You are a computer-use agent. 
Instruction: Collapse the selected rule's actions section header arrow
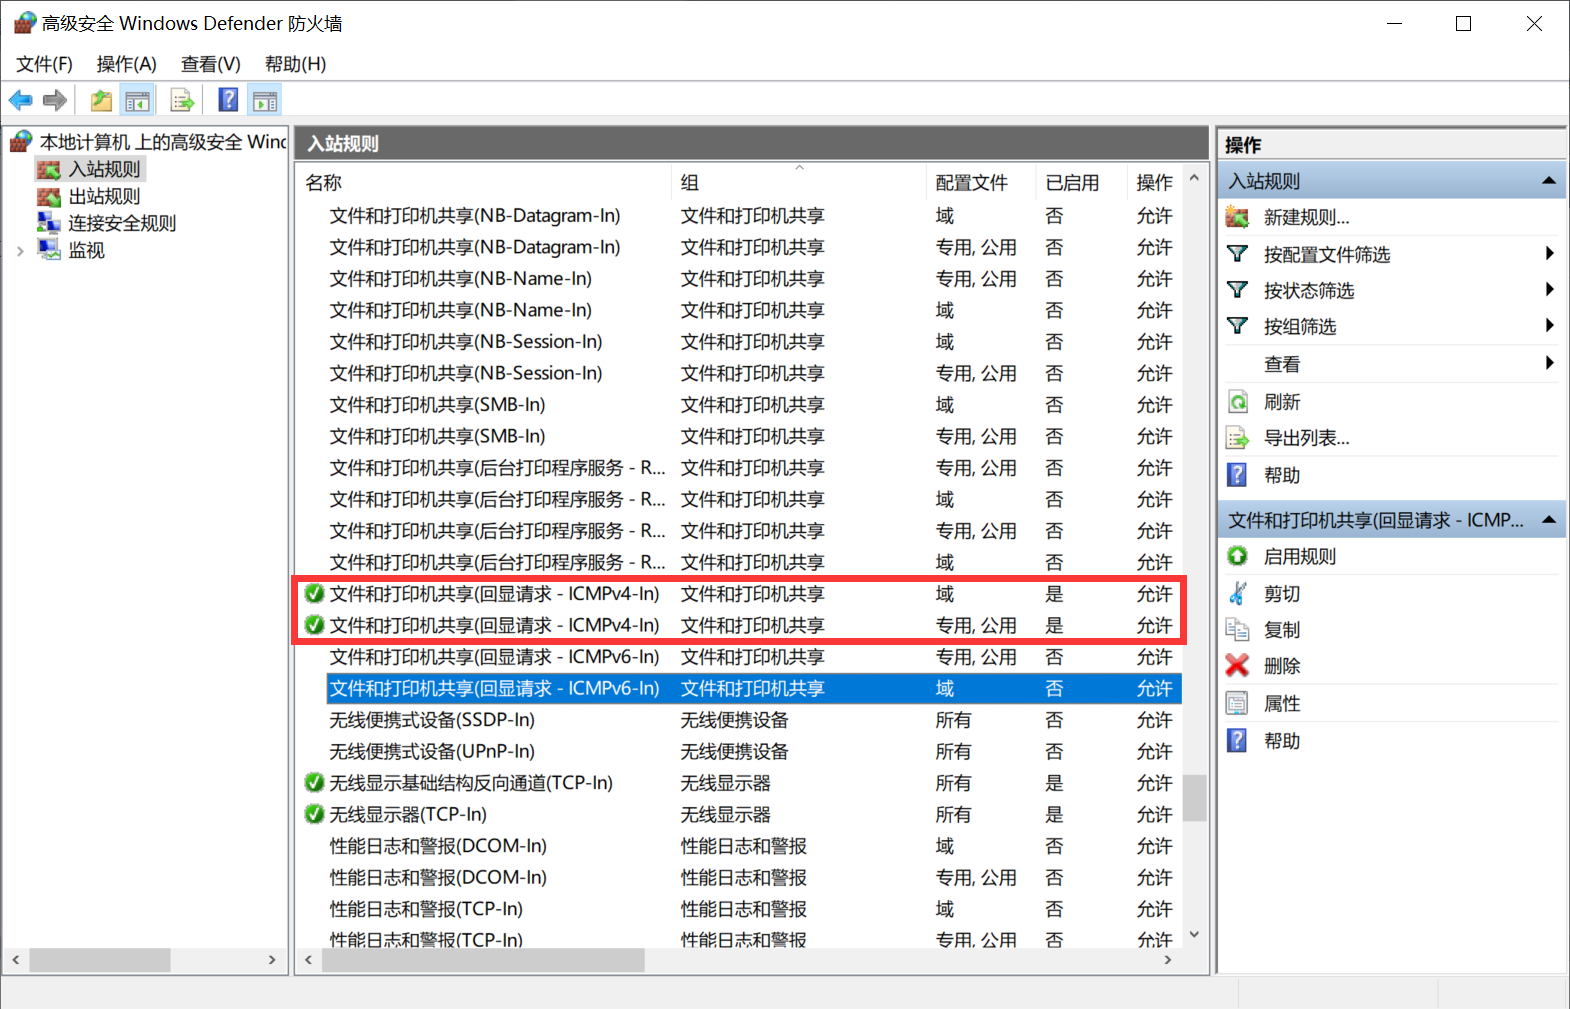tap(1548, 520)
